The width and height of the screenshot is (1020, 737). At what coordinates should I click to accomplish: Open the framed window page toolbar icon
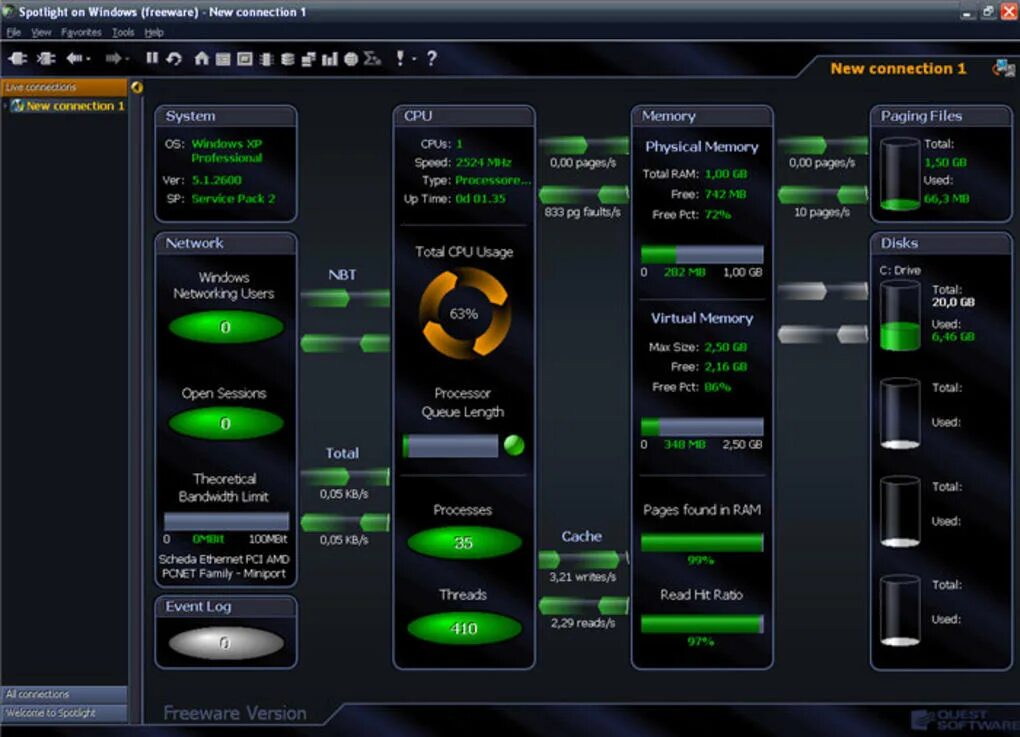(245, 59)
